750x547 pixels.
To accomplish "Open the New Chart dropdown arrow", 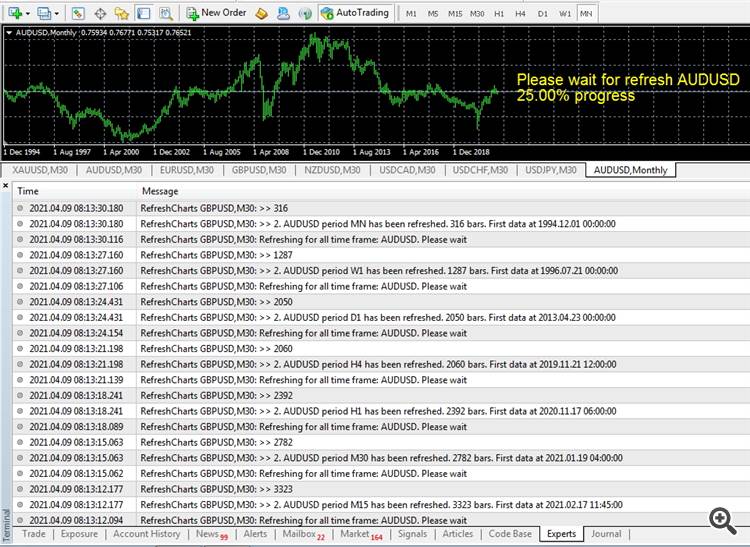I will click(27, 13).
